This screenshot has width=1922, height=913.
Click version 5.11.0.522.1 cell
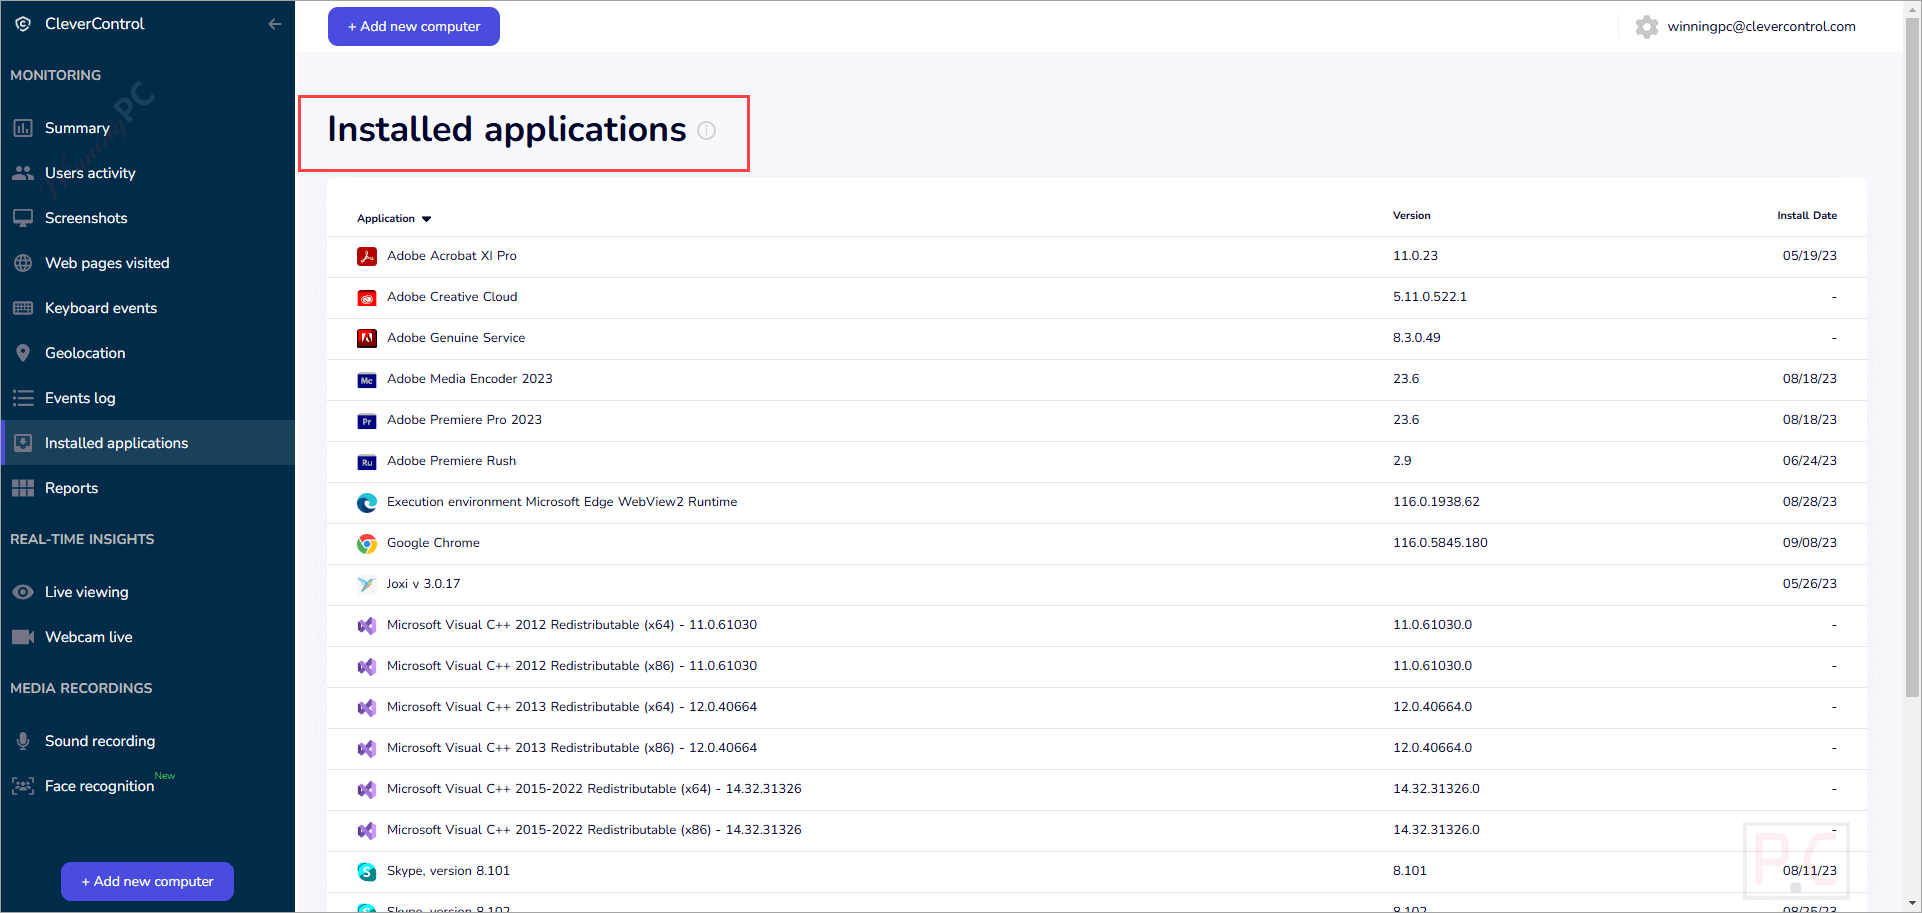pyautogui.click(x=1430, y=297)
